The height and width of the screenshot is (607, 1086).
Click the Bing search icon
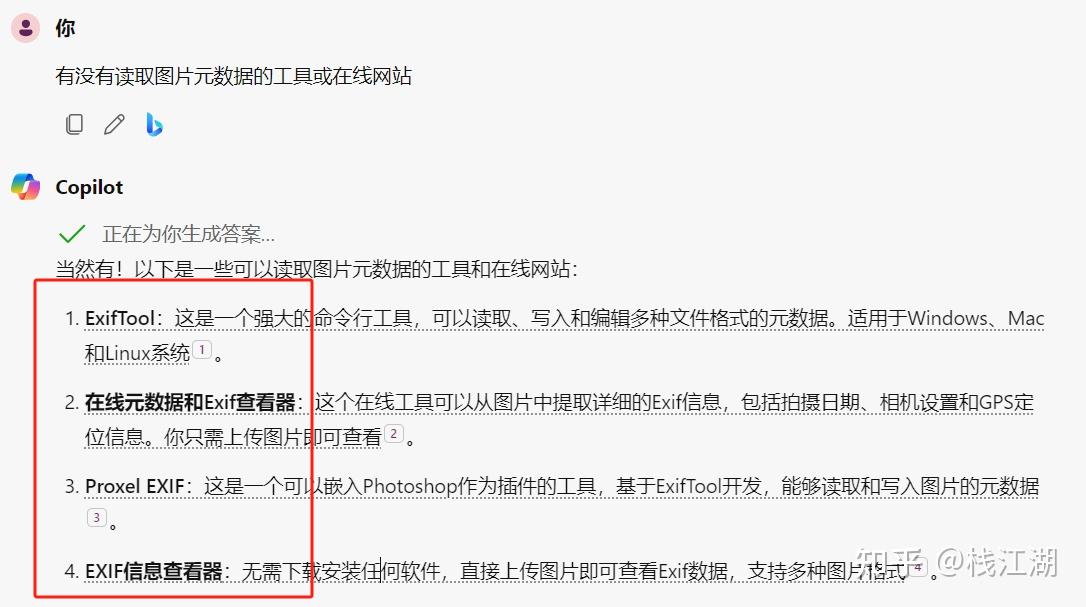[x=154, y=125]
